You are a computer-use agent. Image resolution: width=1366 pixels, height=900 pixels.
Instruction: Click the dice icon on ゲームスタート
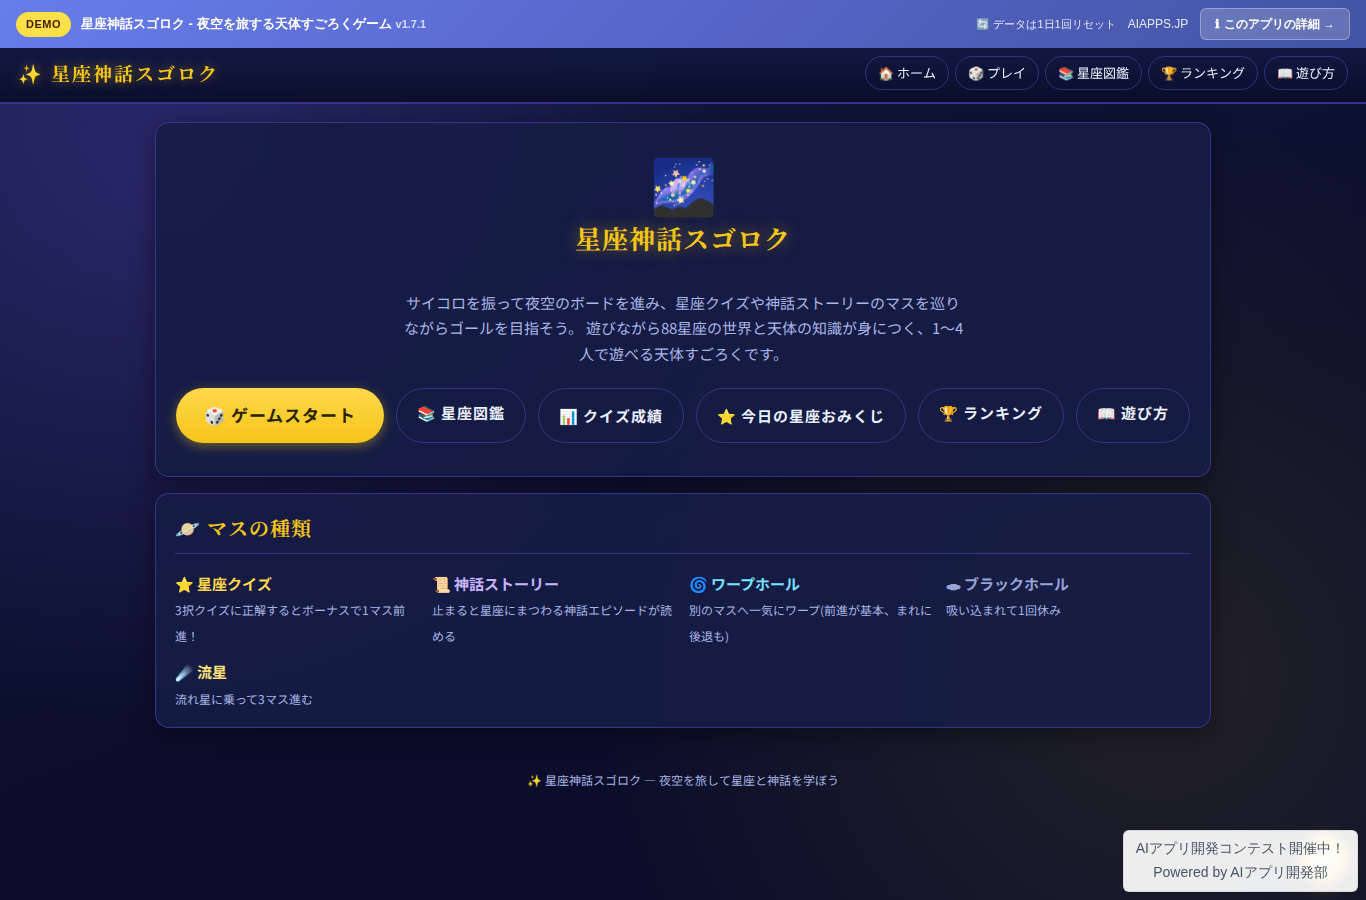tap(214, 416)
